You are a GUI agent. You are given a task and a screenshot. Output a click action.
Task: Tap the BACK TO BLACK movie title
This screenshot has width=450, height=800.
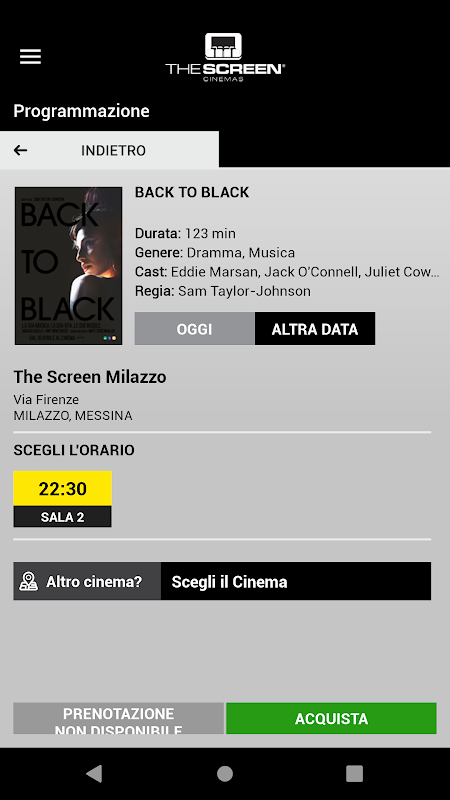click(x=192, y=192)
